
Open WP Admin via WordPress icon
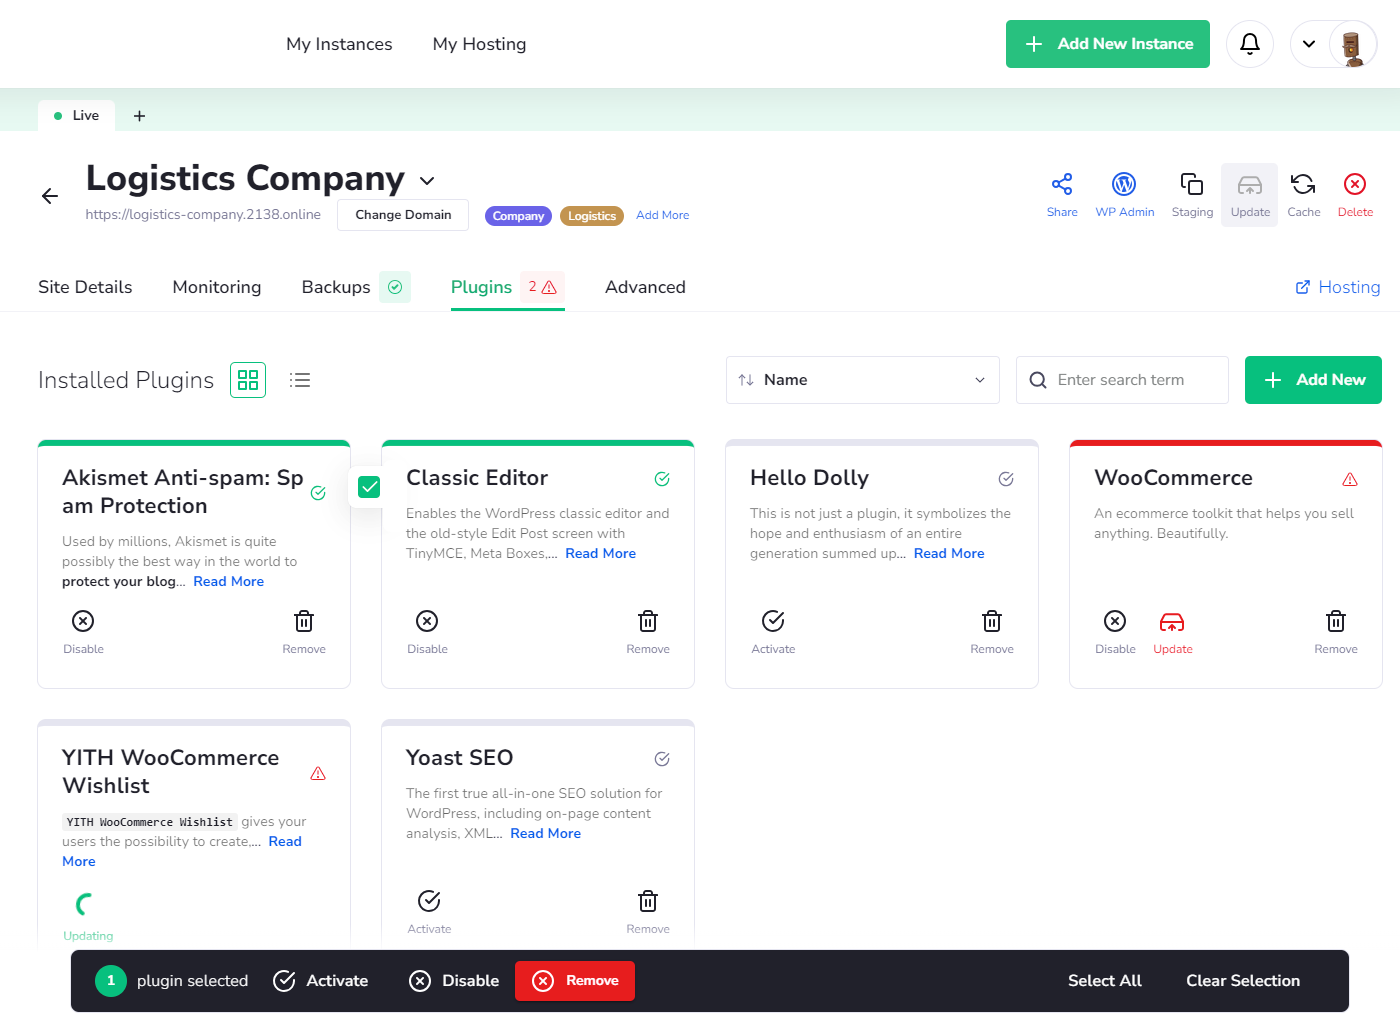(x=1124, y=185)
